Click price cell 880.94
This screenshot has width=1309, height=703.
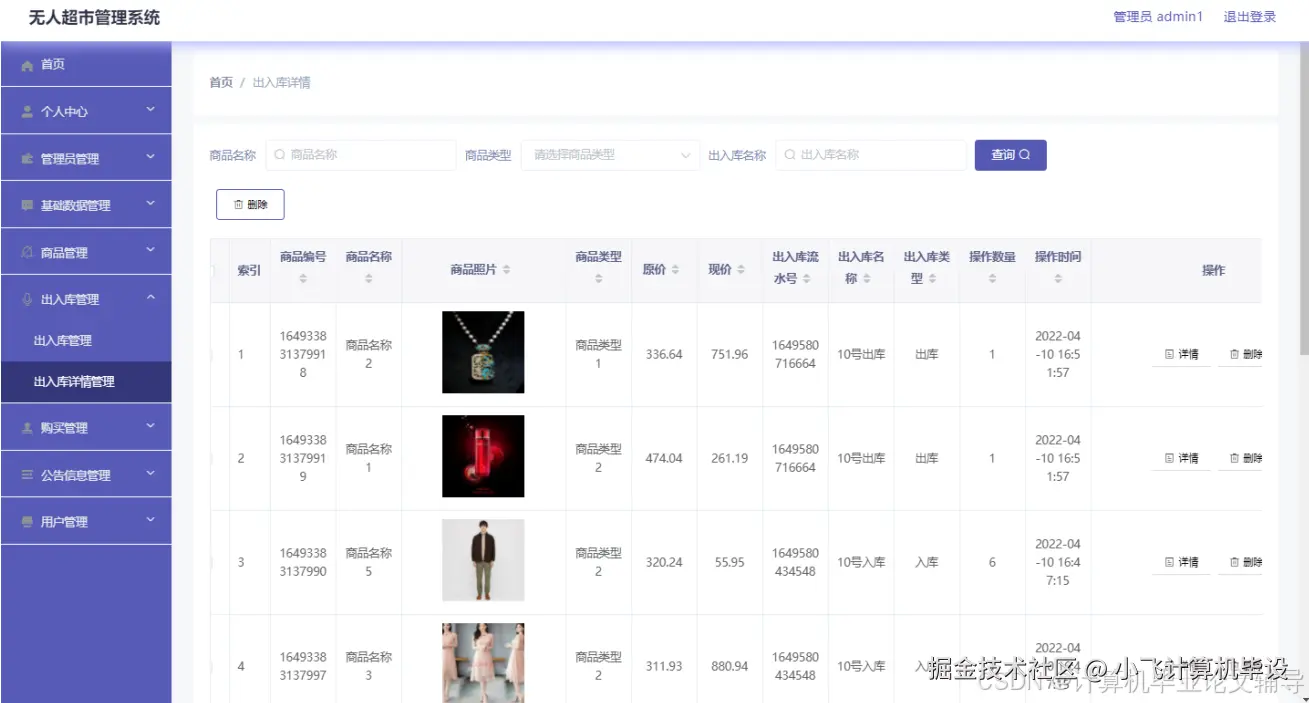click(729, 666)
